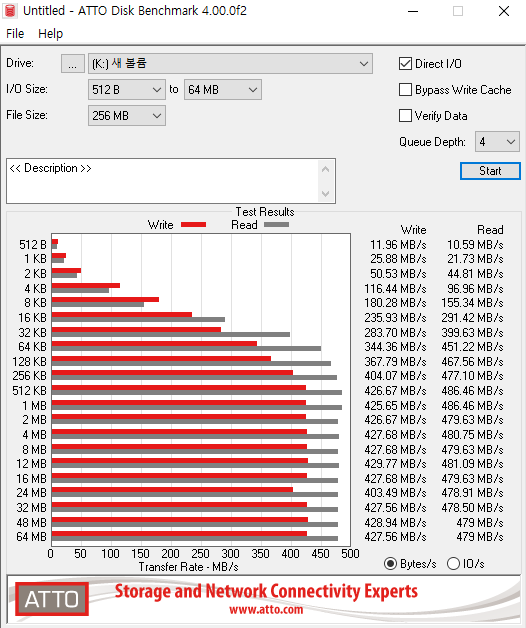
Task: Click the 12 MB write value 429.77 MB/s
Action: click(x=395, y=464)
